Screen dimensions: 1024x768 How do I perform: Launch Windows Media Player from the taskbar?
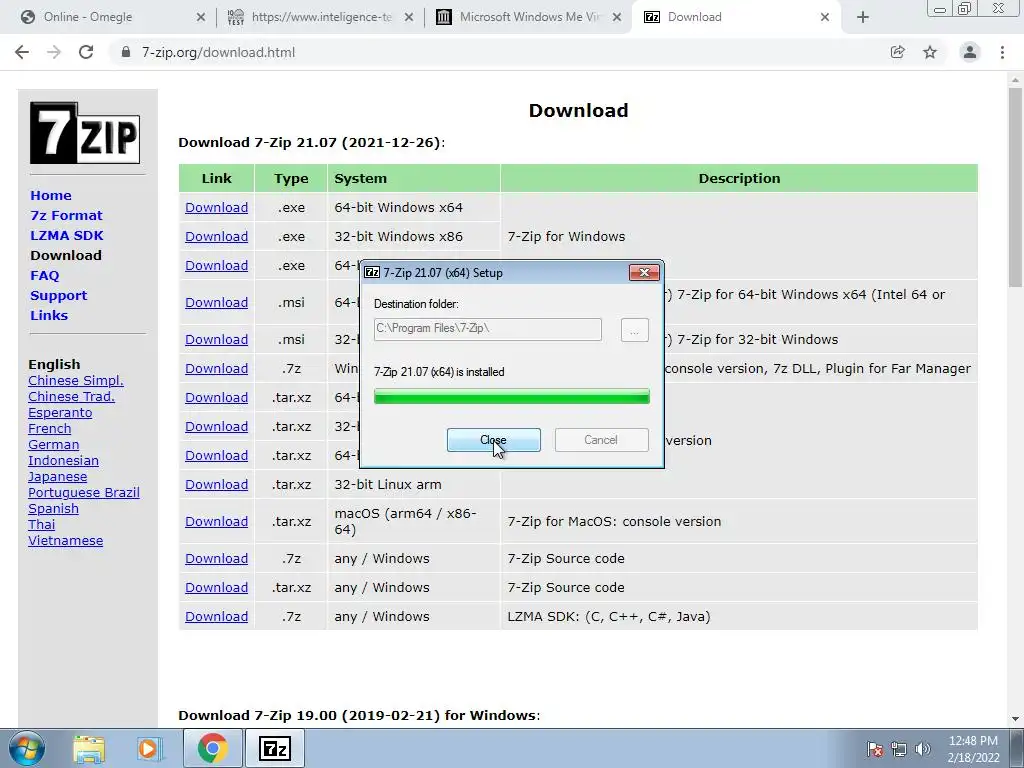(x=149, y=748)
